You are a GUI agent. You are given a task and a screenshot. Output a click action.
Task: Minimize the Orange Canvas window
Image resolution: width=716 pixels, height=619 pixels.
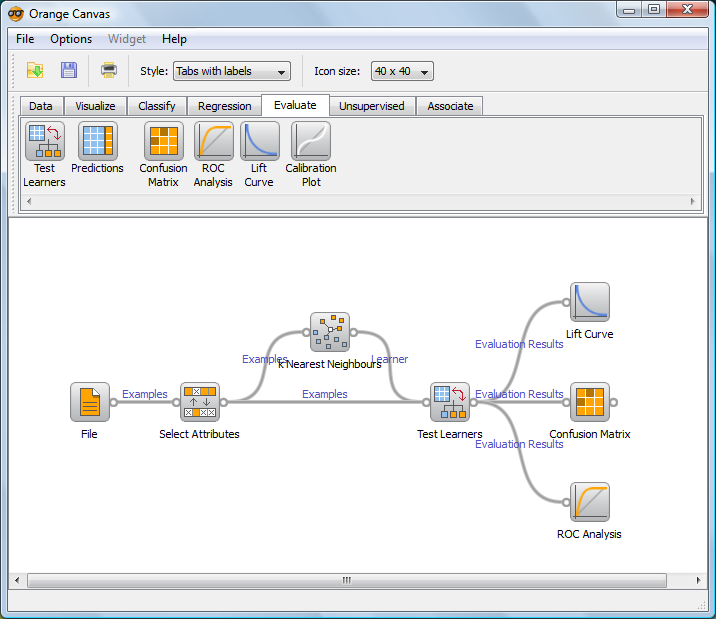629,10
